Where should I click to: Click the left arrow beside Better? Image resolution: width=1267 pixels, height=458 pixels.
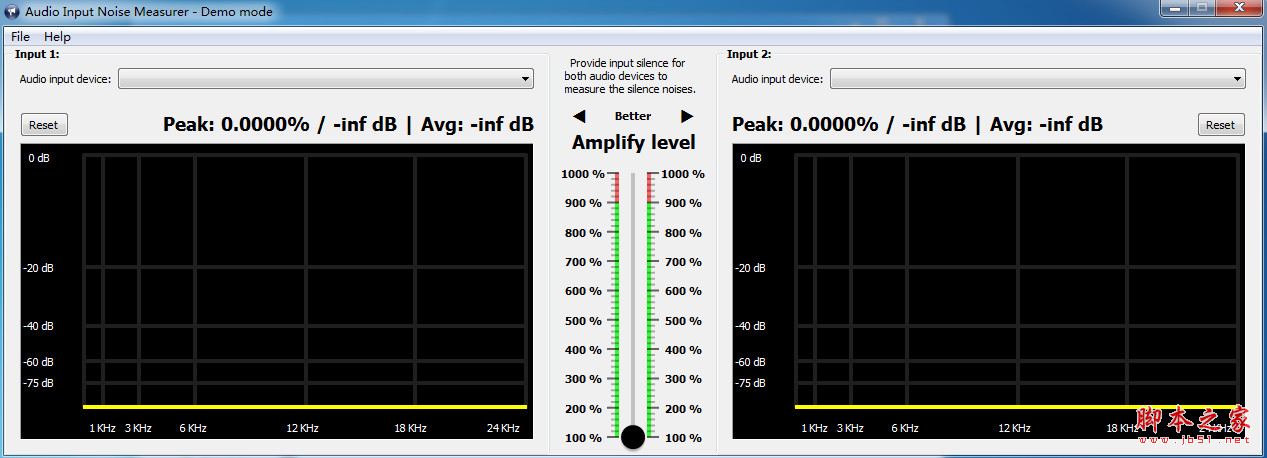(x=579, y=117)
